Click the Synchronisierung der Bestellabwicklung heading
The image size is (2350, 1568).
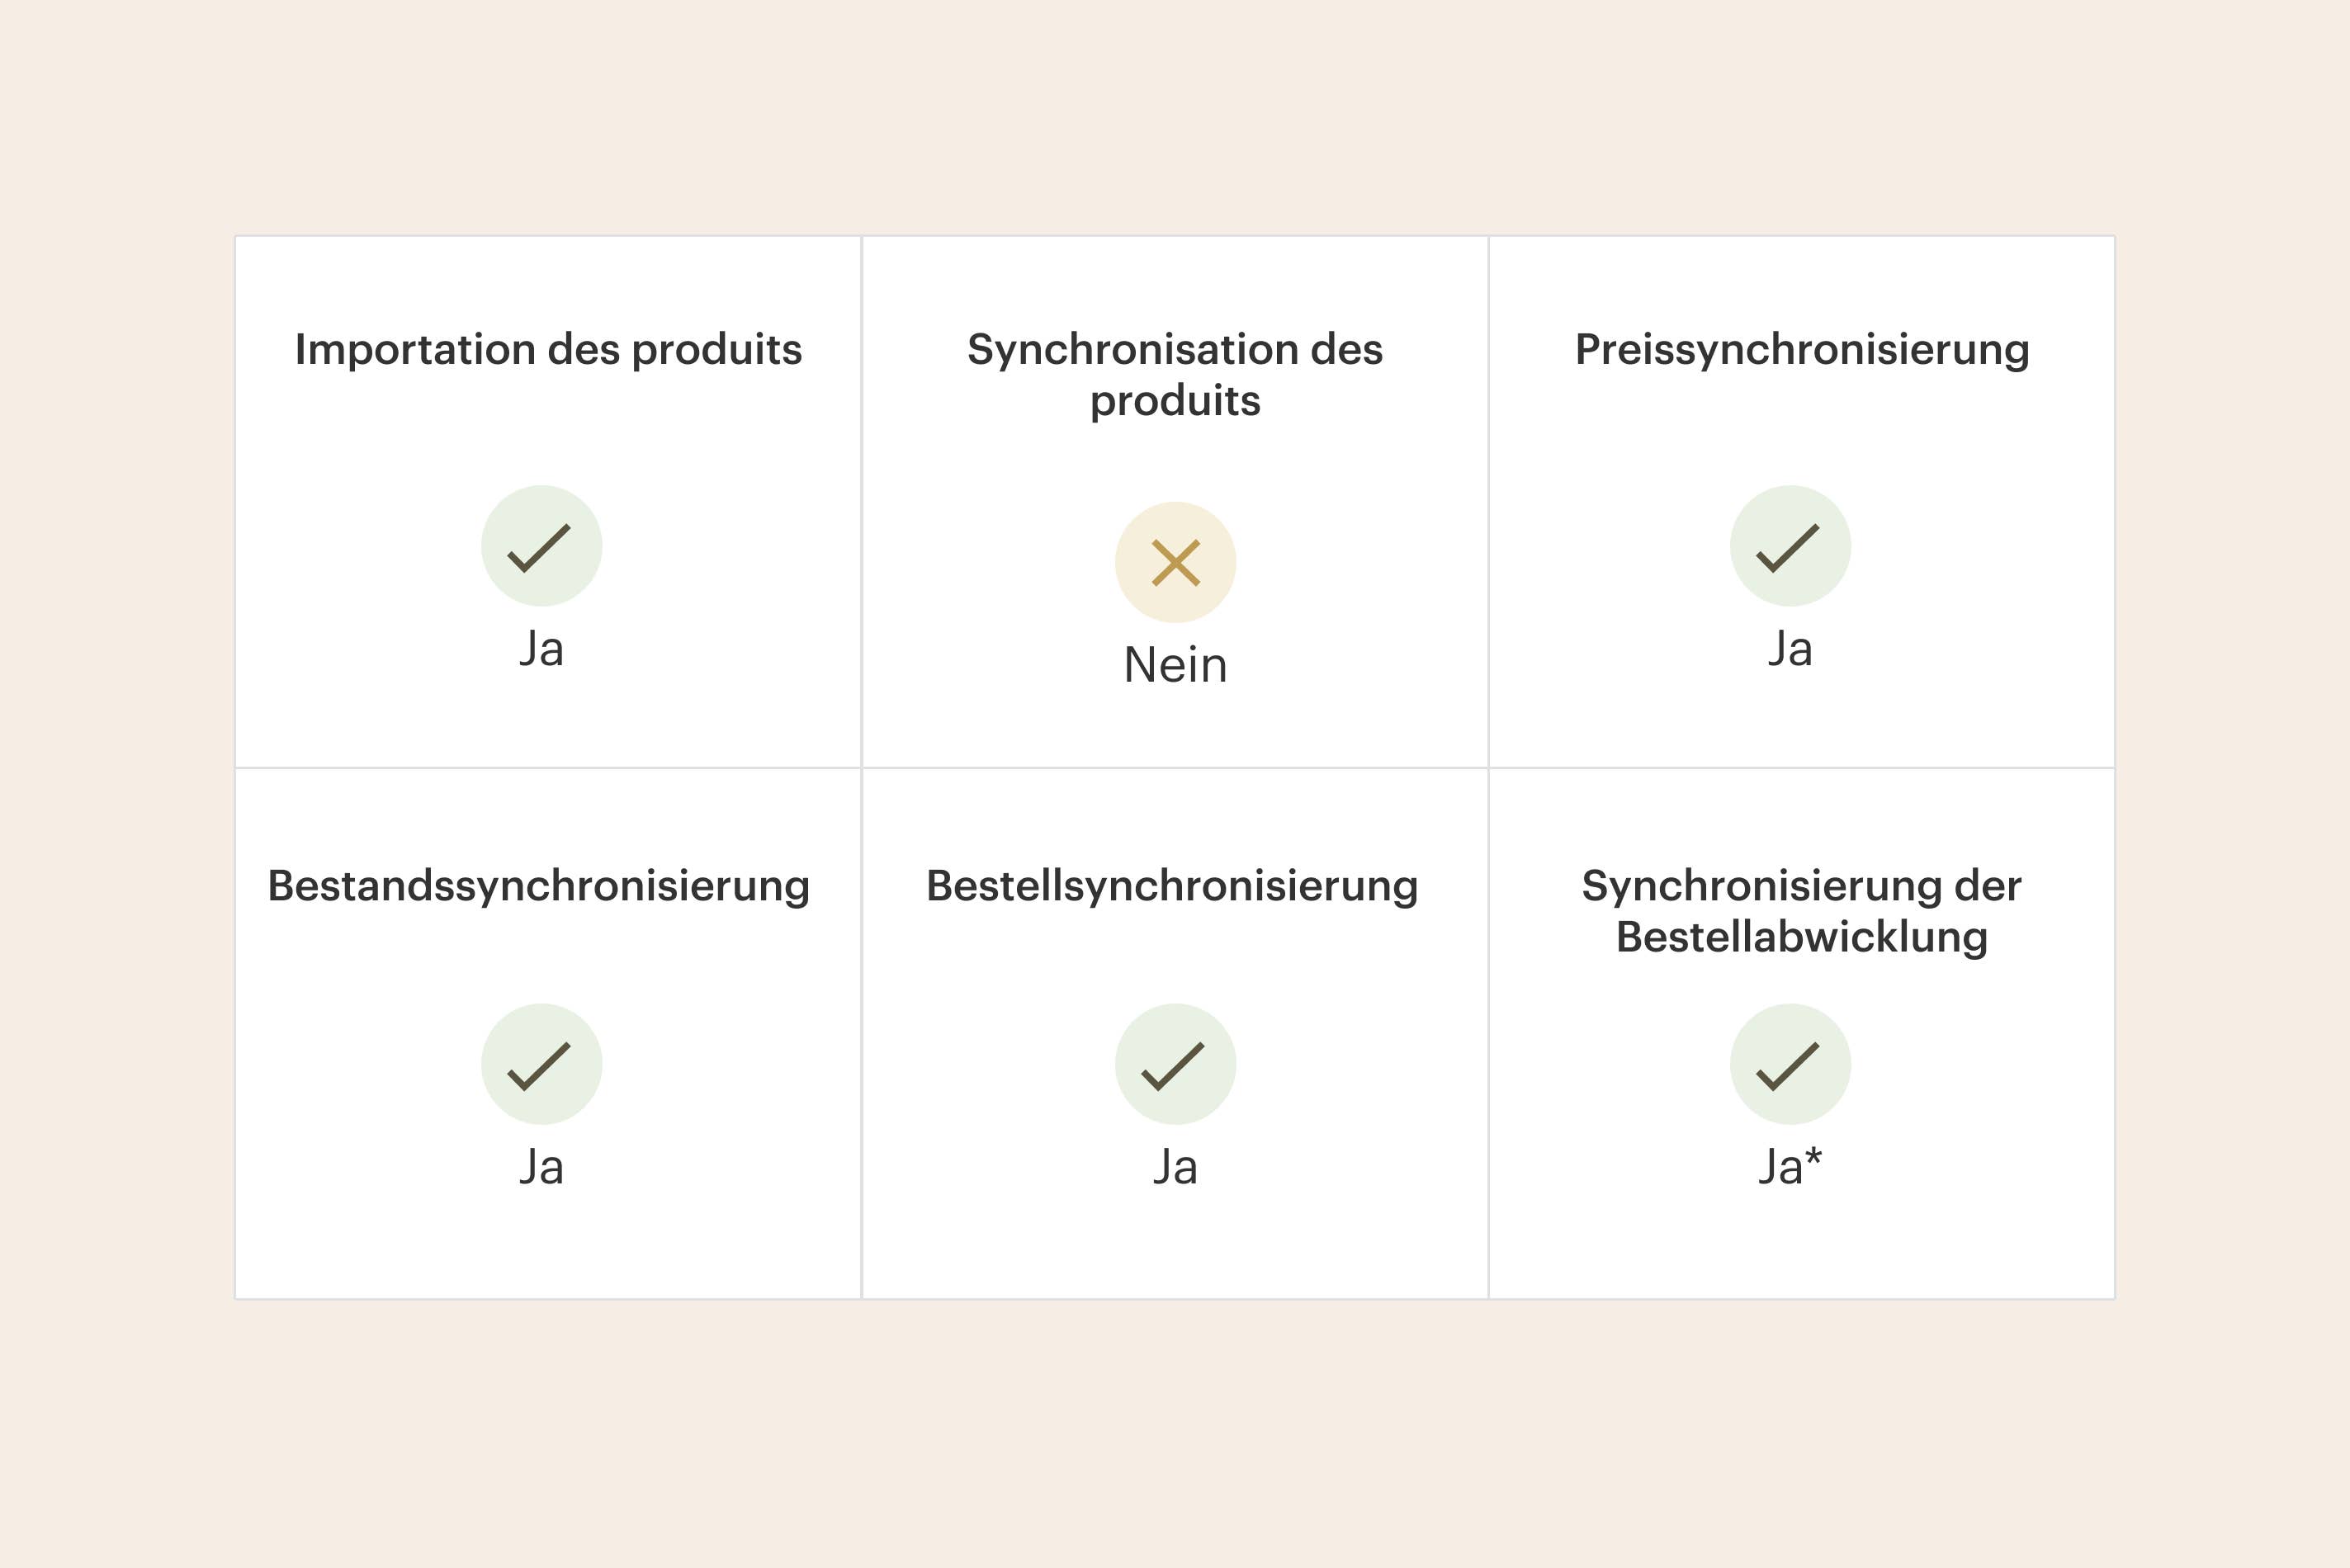pos(1802,911)
